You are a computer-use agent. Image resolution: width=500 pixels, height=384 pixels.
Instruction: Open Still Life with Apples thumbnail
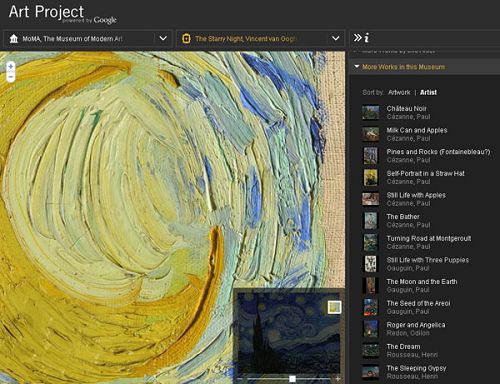point(370,199)
